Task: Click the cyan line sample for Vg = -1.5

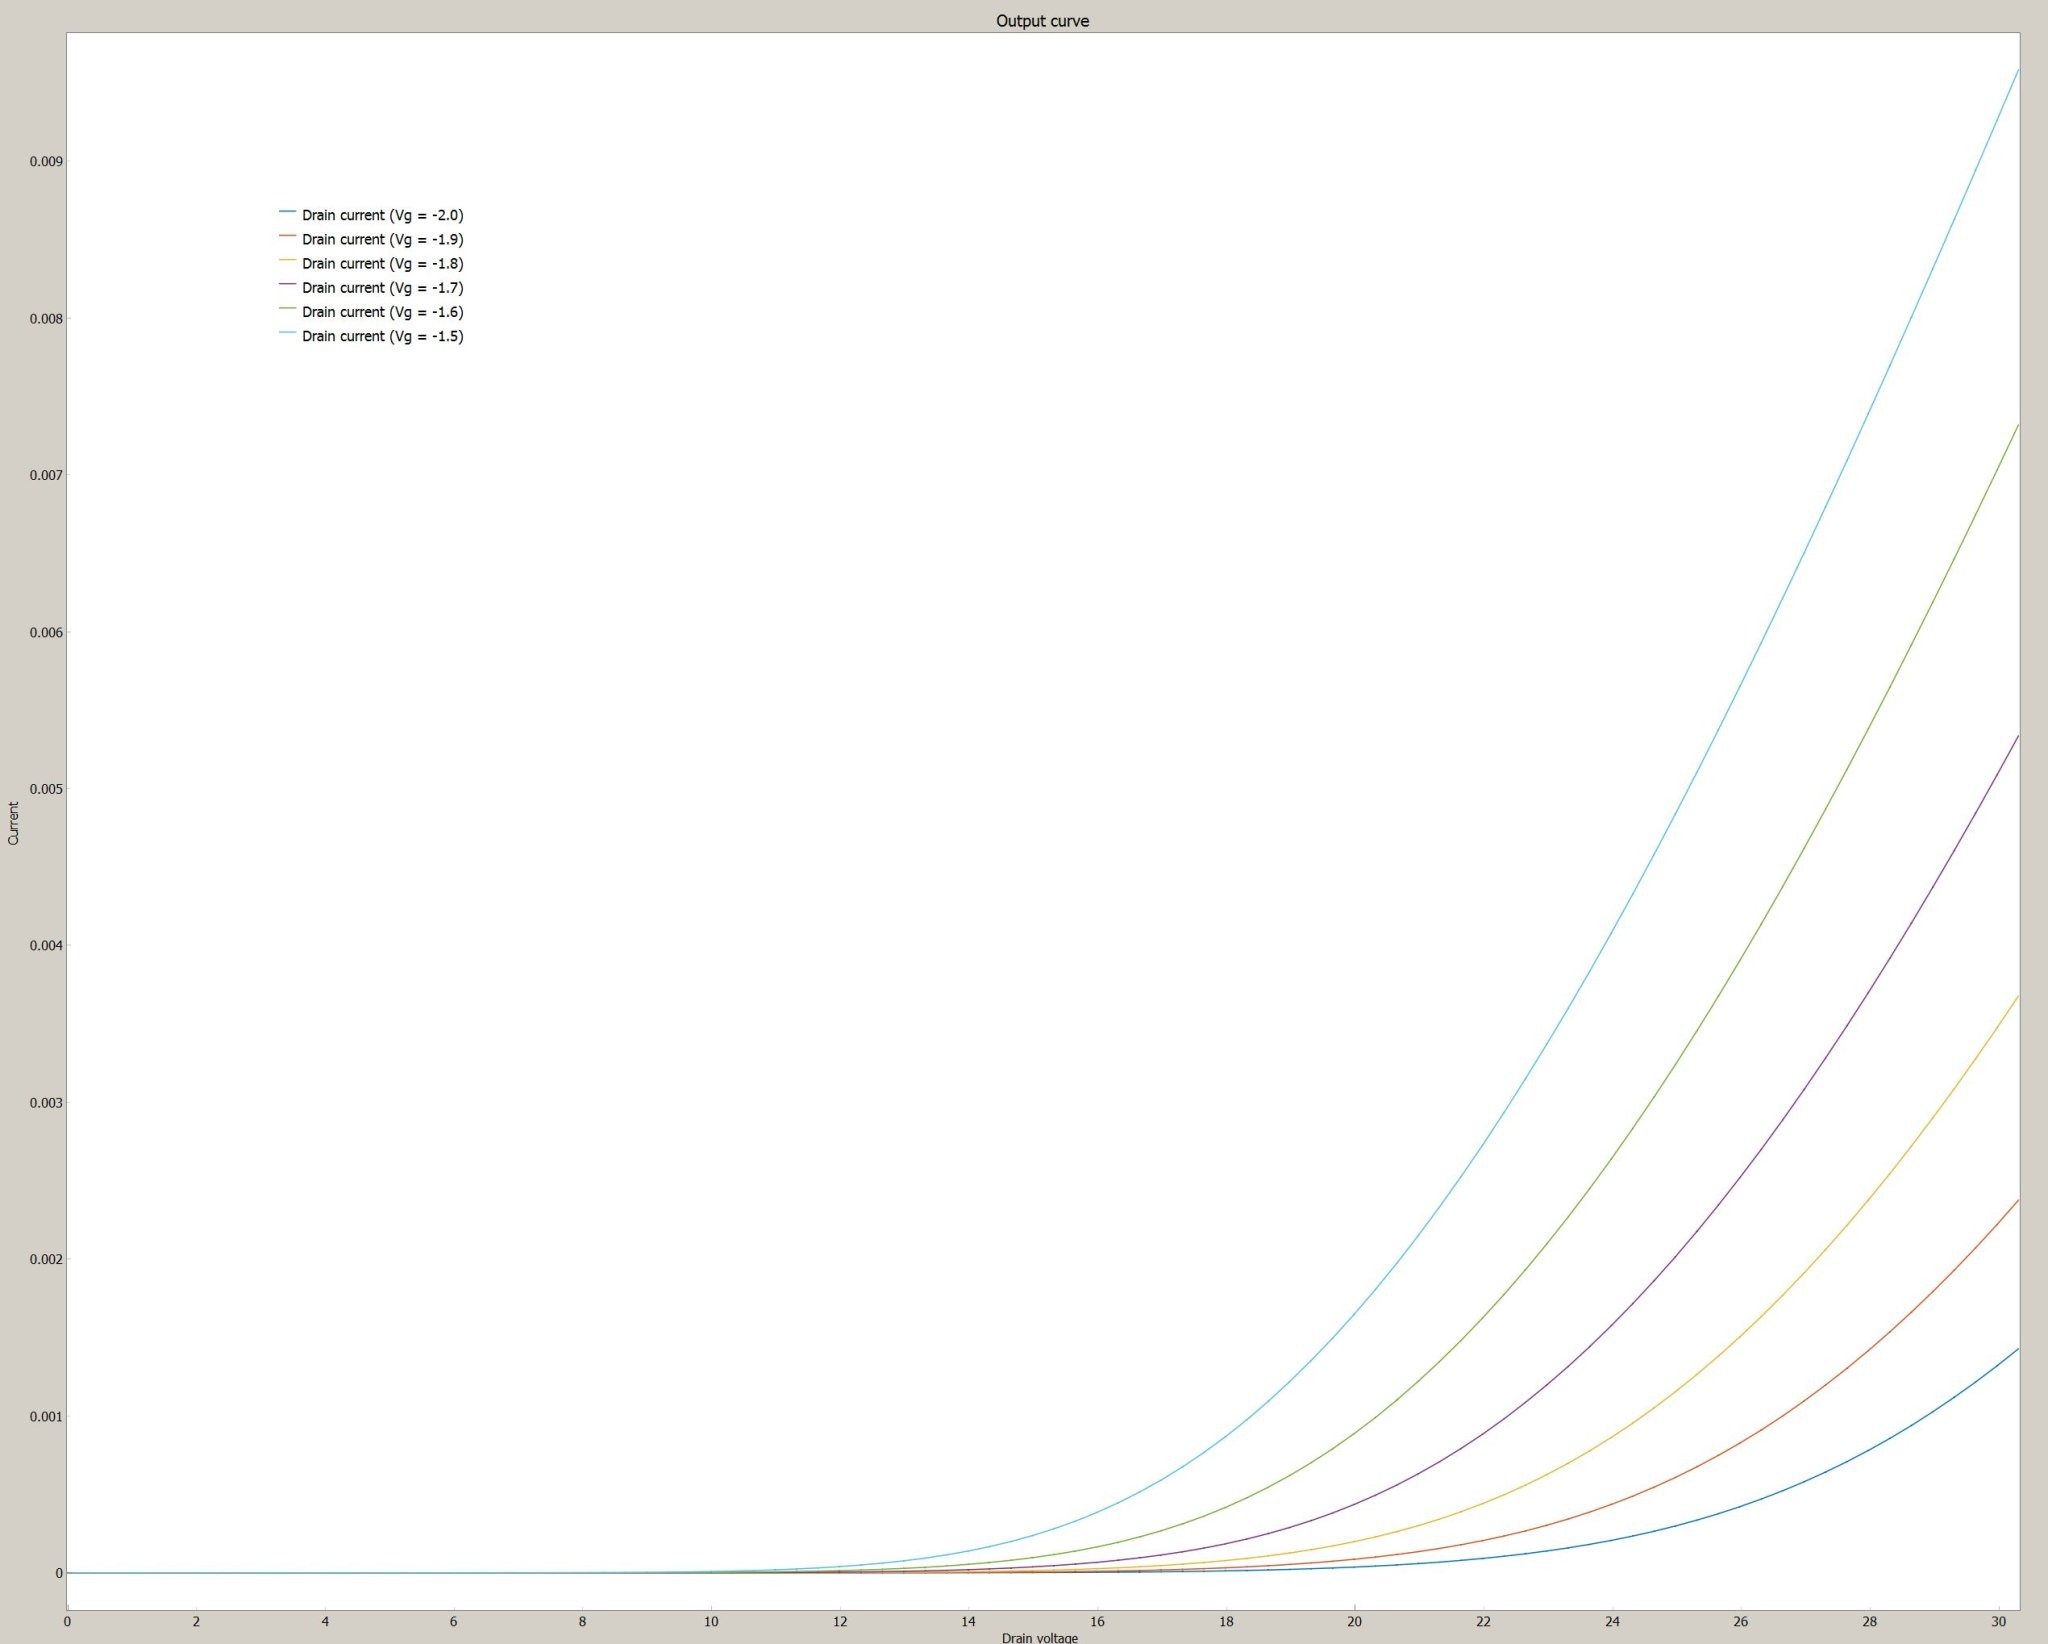Action: click(288, 333)
